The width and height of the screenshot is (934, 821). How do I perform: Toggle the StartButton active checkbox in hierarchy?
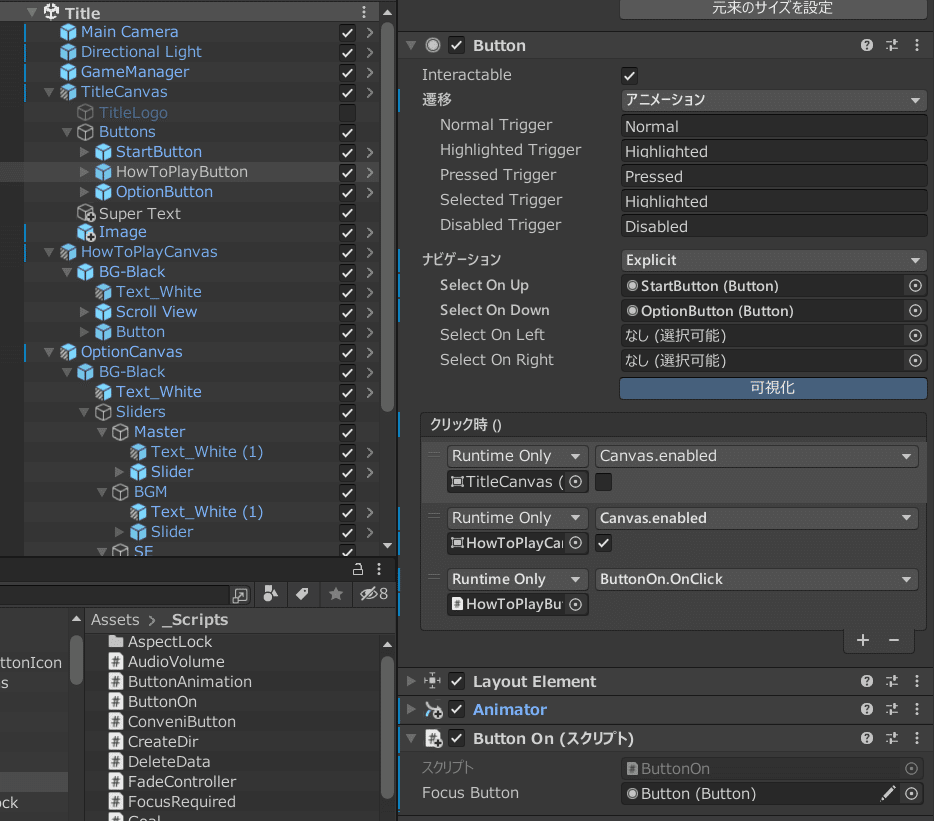(x=347, y=153)
